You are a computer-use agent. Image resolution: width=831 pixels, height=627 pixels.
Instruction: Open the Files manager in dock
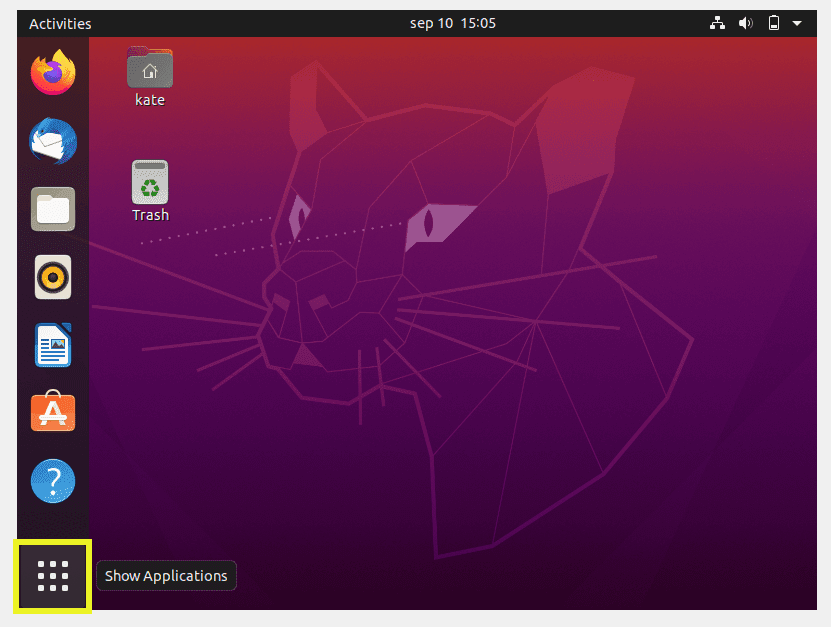(53, 209)
